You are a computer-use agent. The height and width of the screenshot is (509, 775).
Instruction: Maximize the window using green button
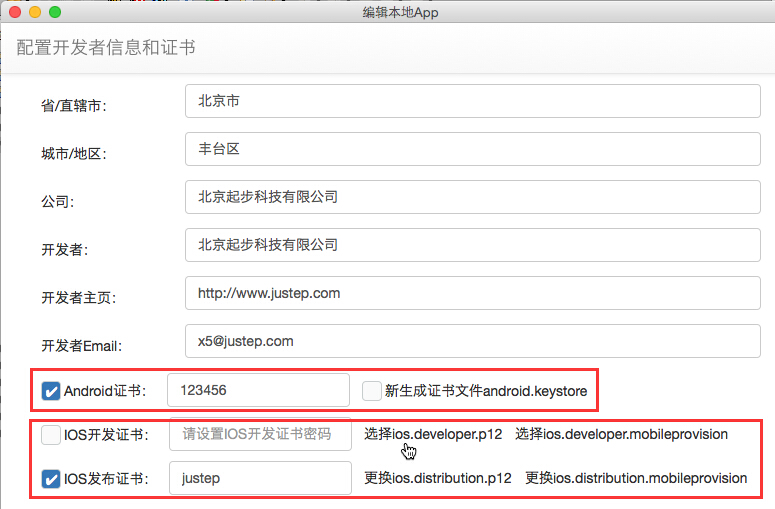pyautogui.click(x=55, y=13)
